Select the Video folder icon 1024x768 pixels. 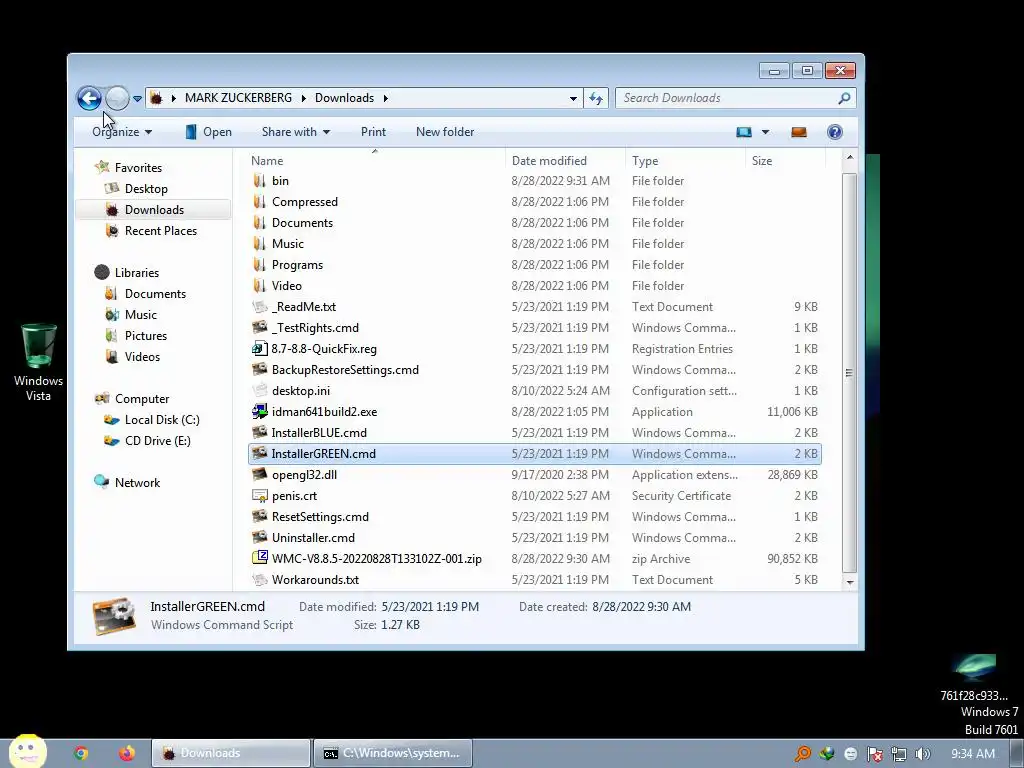point(259,285)
